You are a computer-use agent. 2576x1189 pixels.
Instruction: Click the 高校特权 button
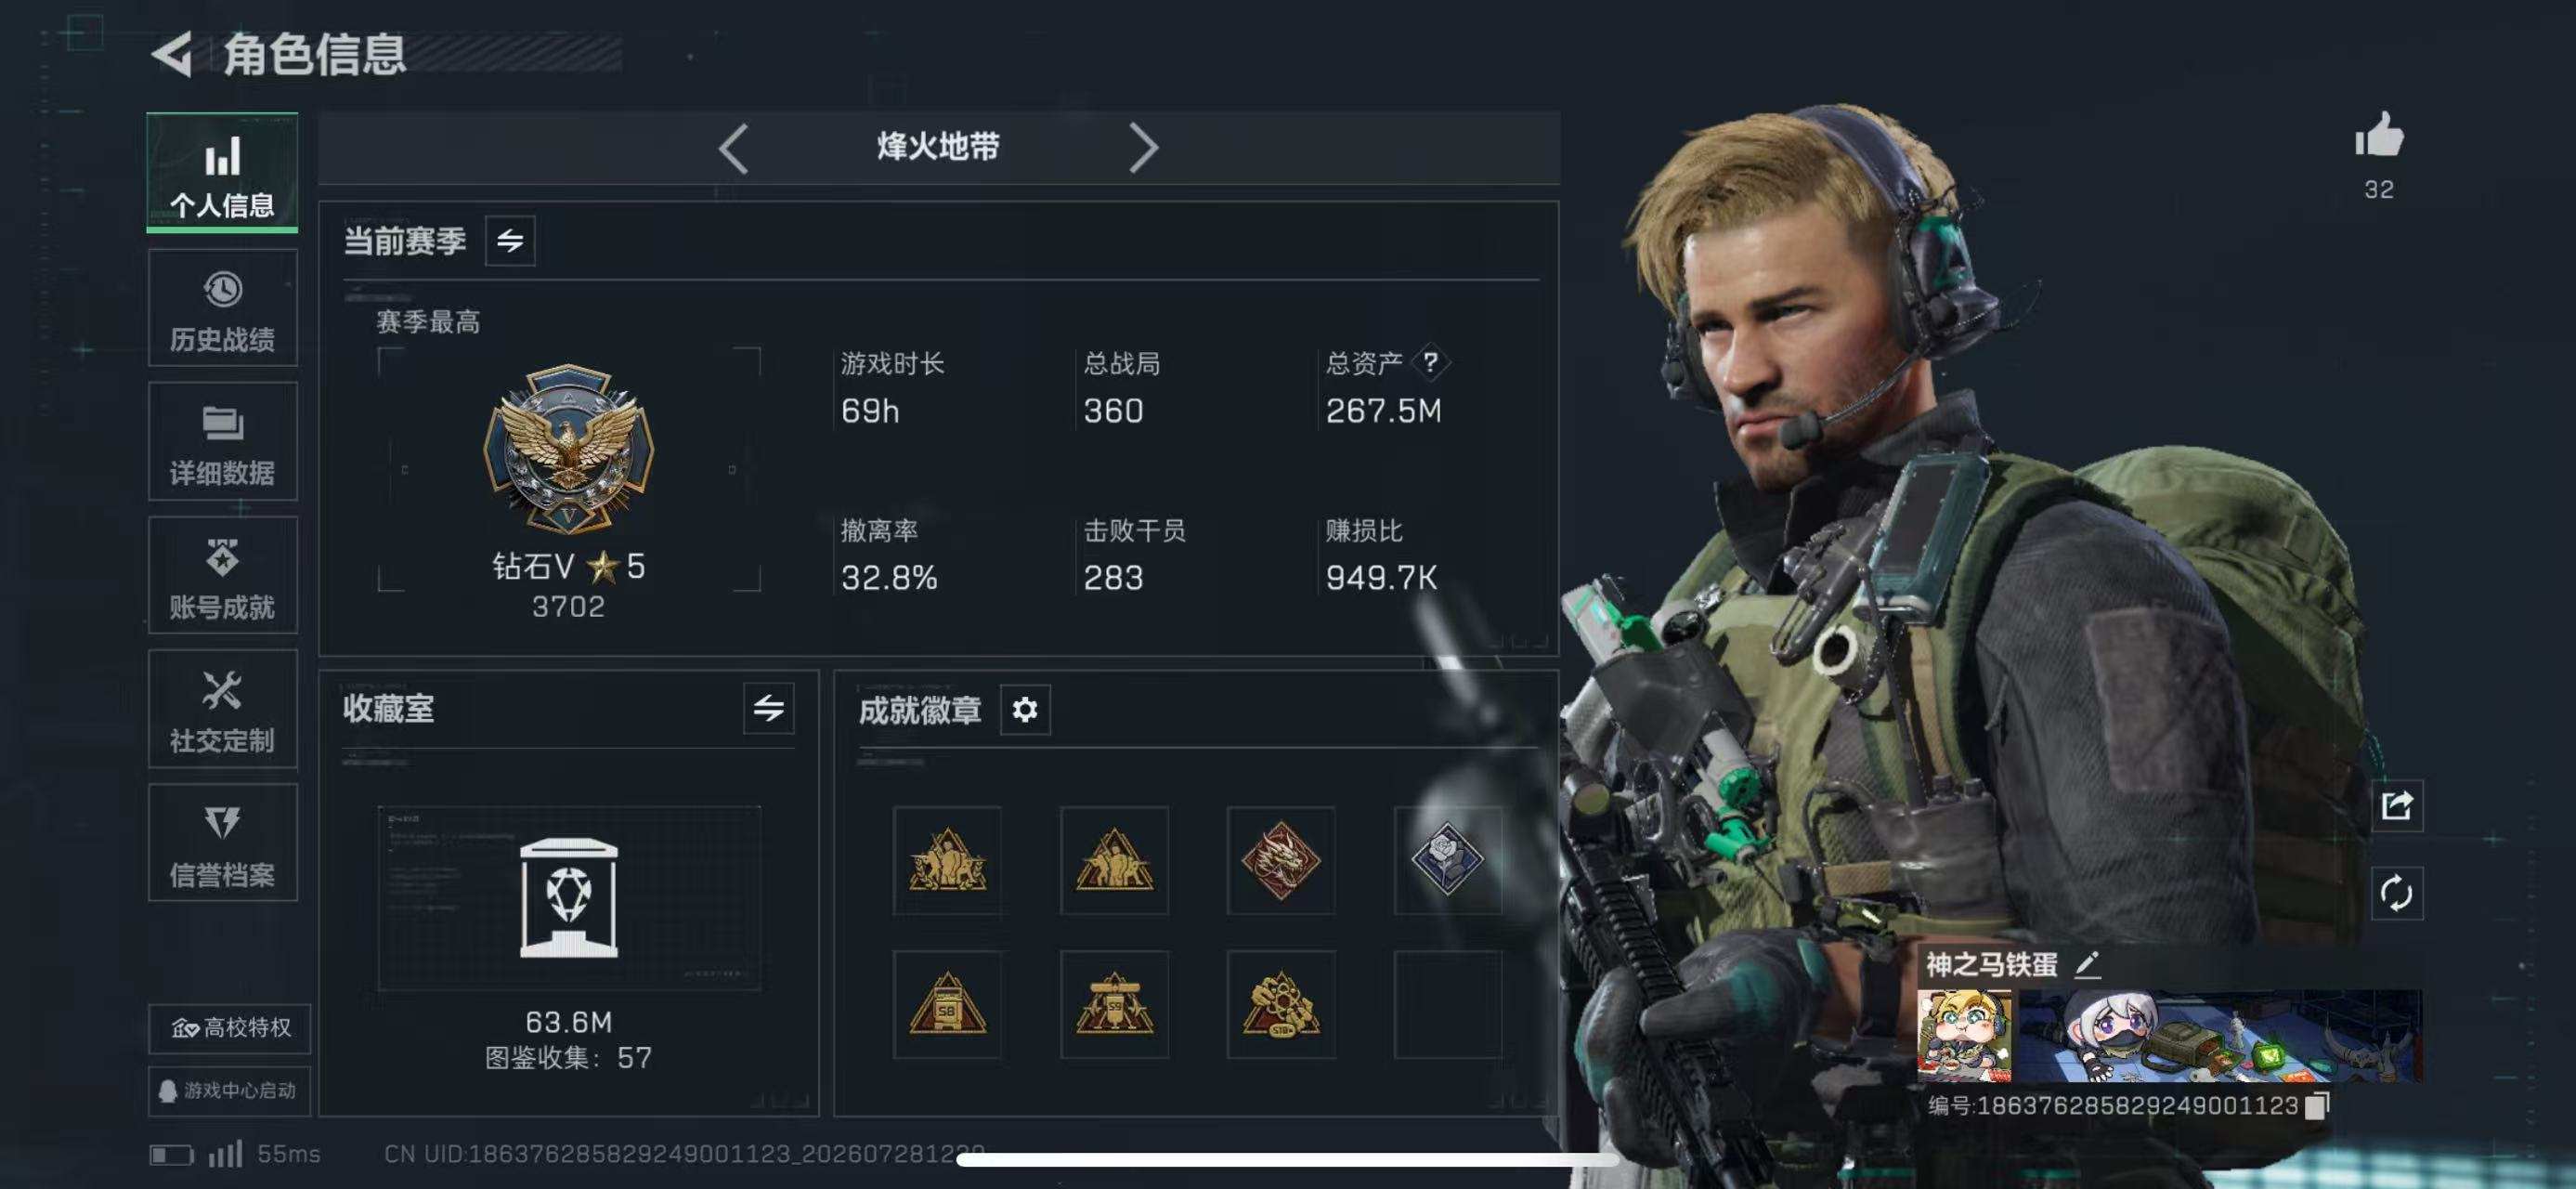(230, 1028)
